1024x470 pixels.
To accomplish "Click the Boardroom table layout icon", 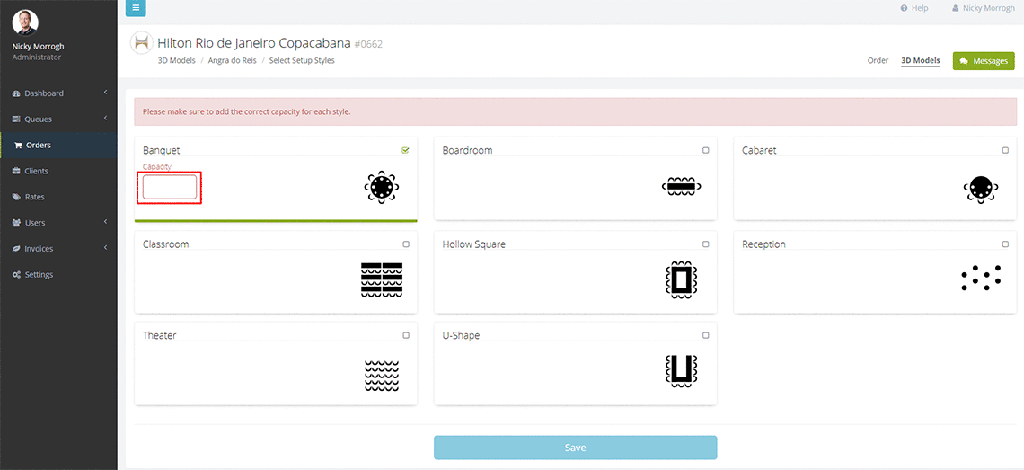I will click(681, 186).
